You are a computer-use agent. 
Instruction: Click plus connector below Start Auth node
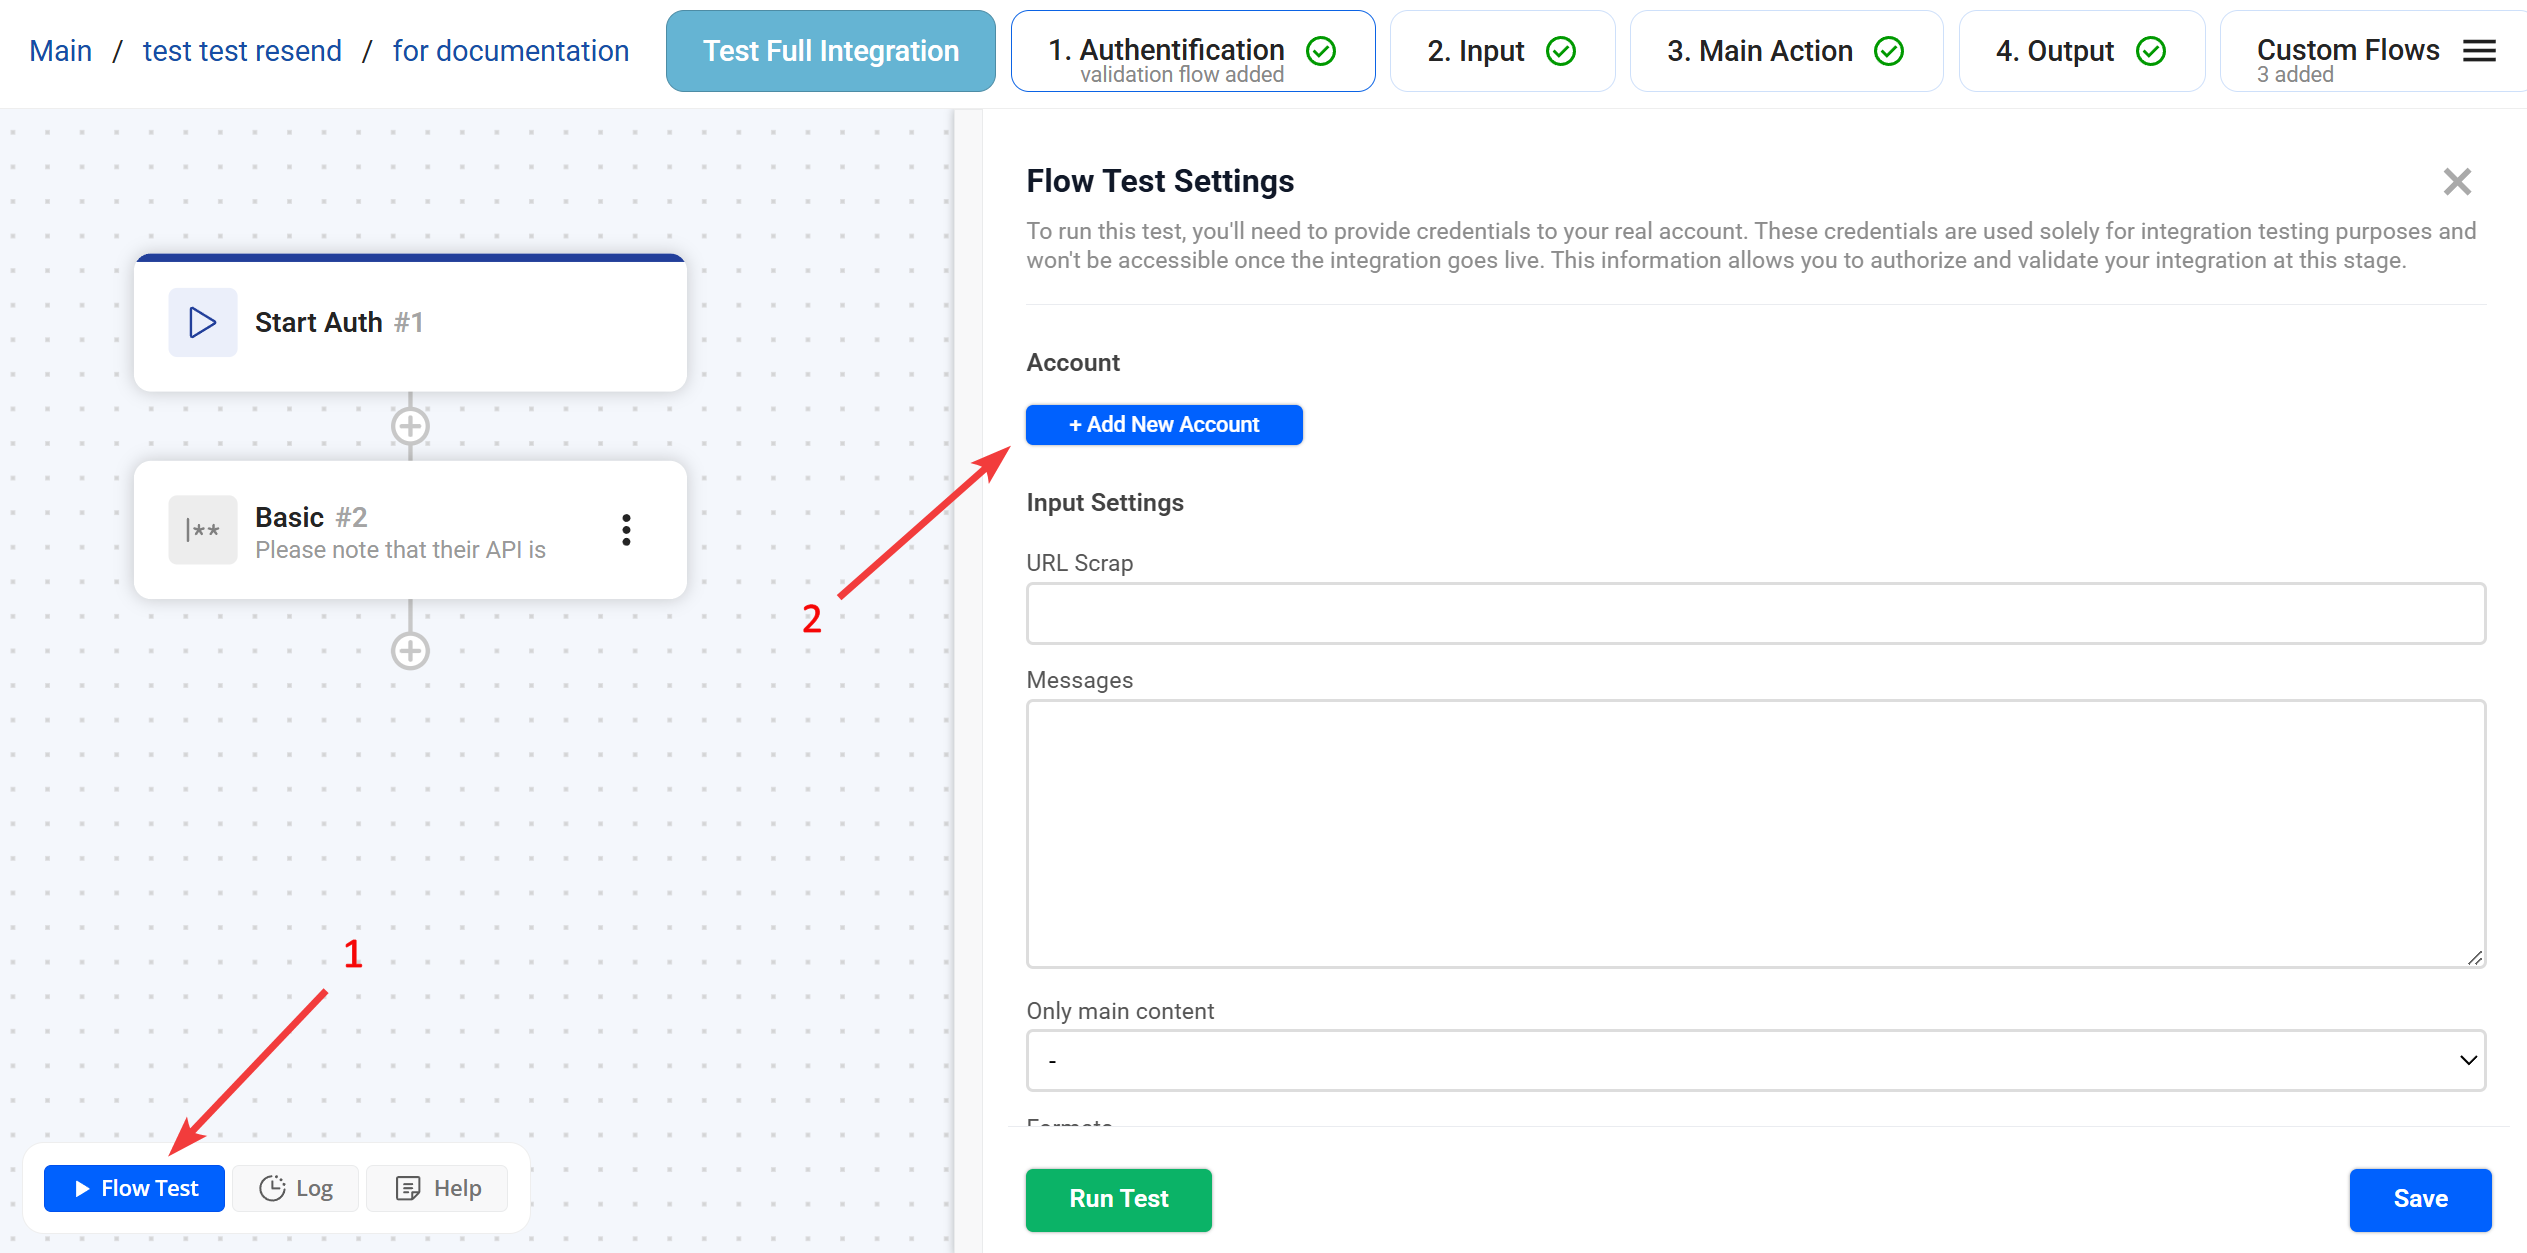(410, 427)
